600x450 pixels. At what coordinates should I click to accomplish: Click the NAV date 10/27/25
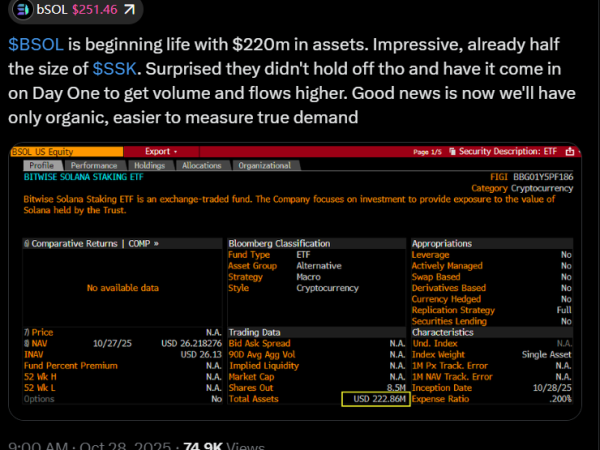tap(112, 343)
